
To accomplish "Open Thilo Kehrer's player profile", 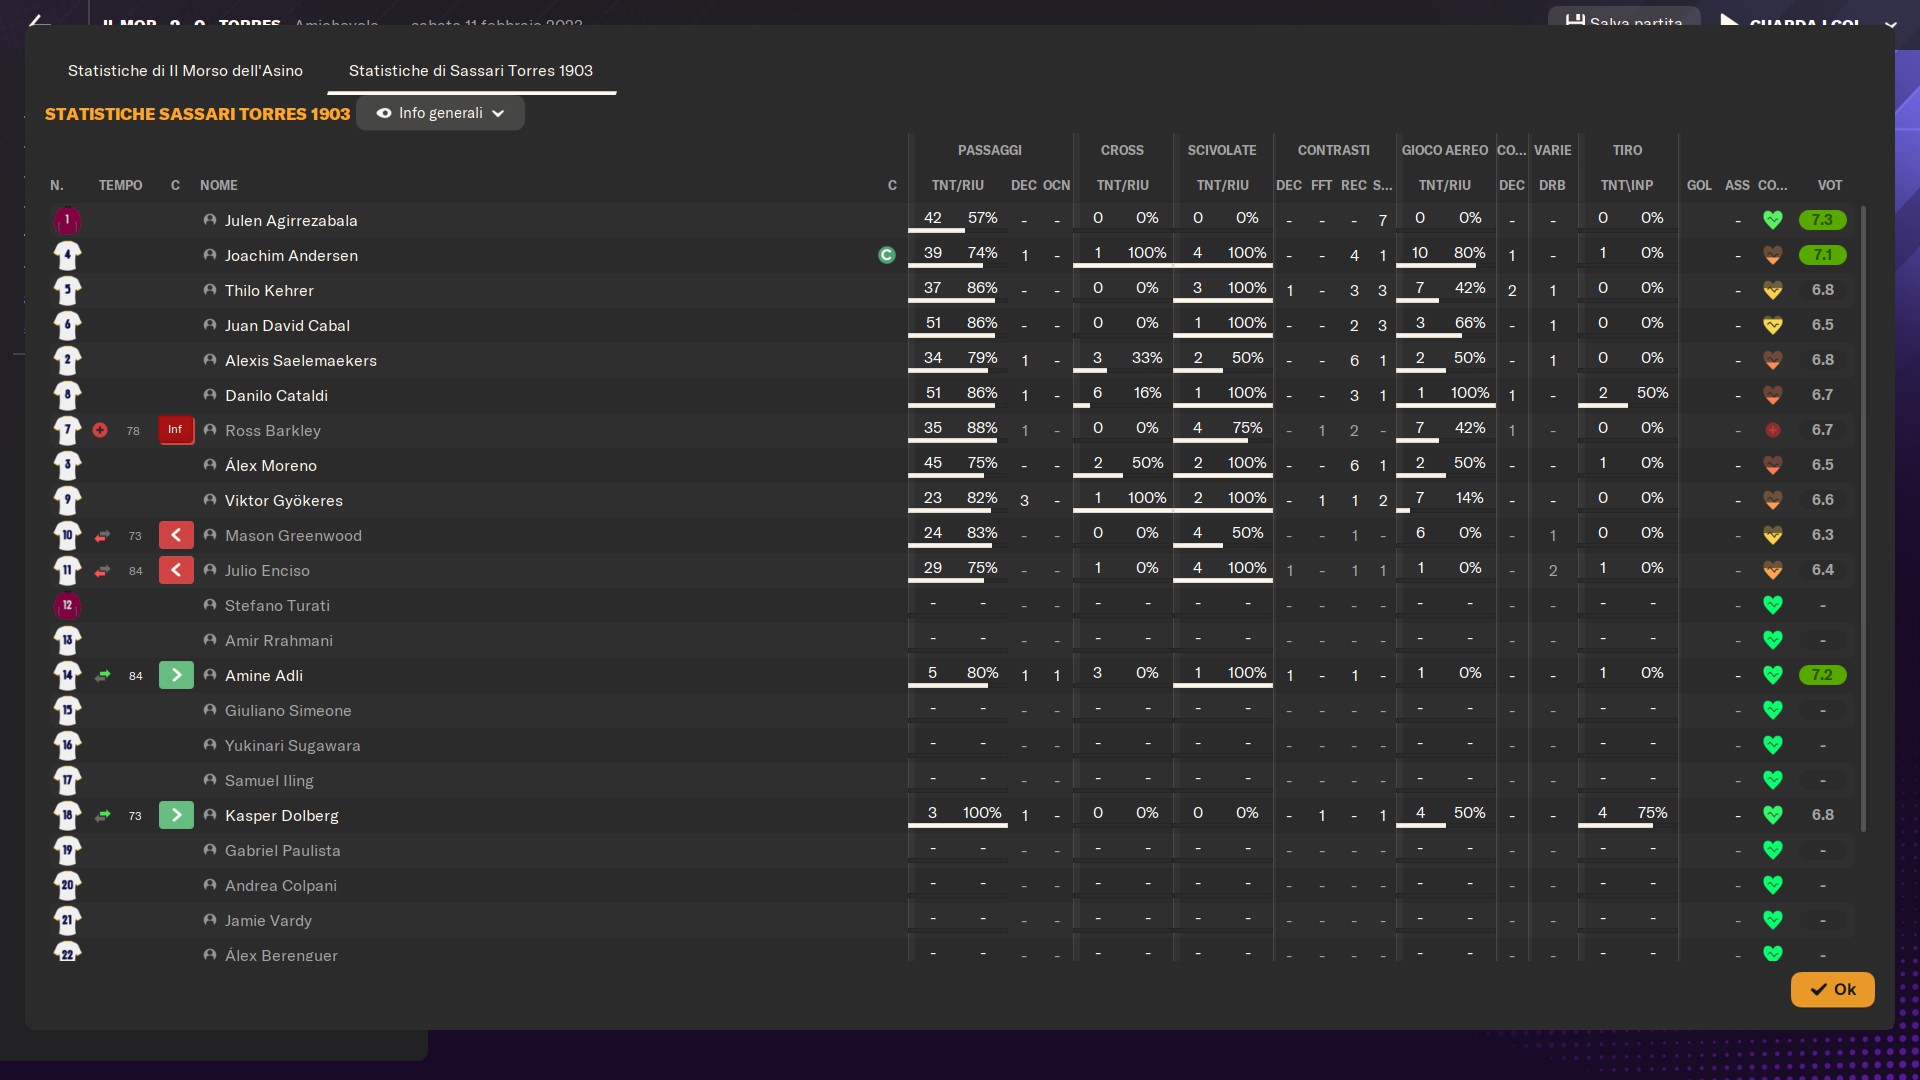I will coord(269,291).
